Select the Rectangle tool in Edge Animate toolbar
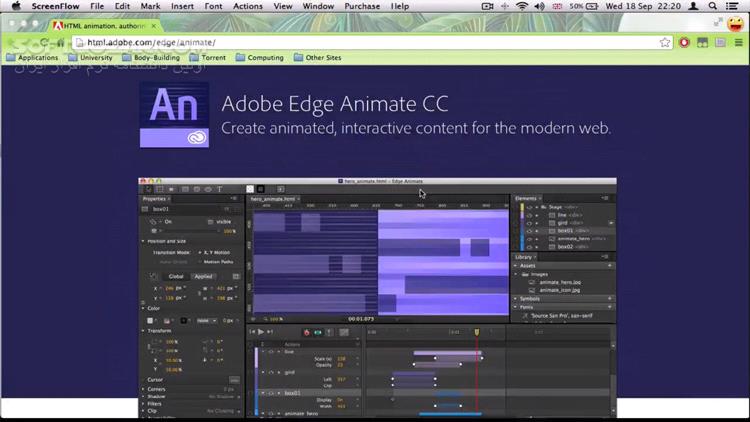750x422 pixels. pyautogui.click(x=185, y=189)
